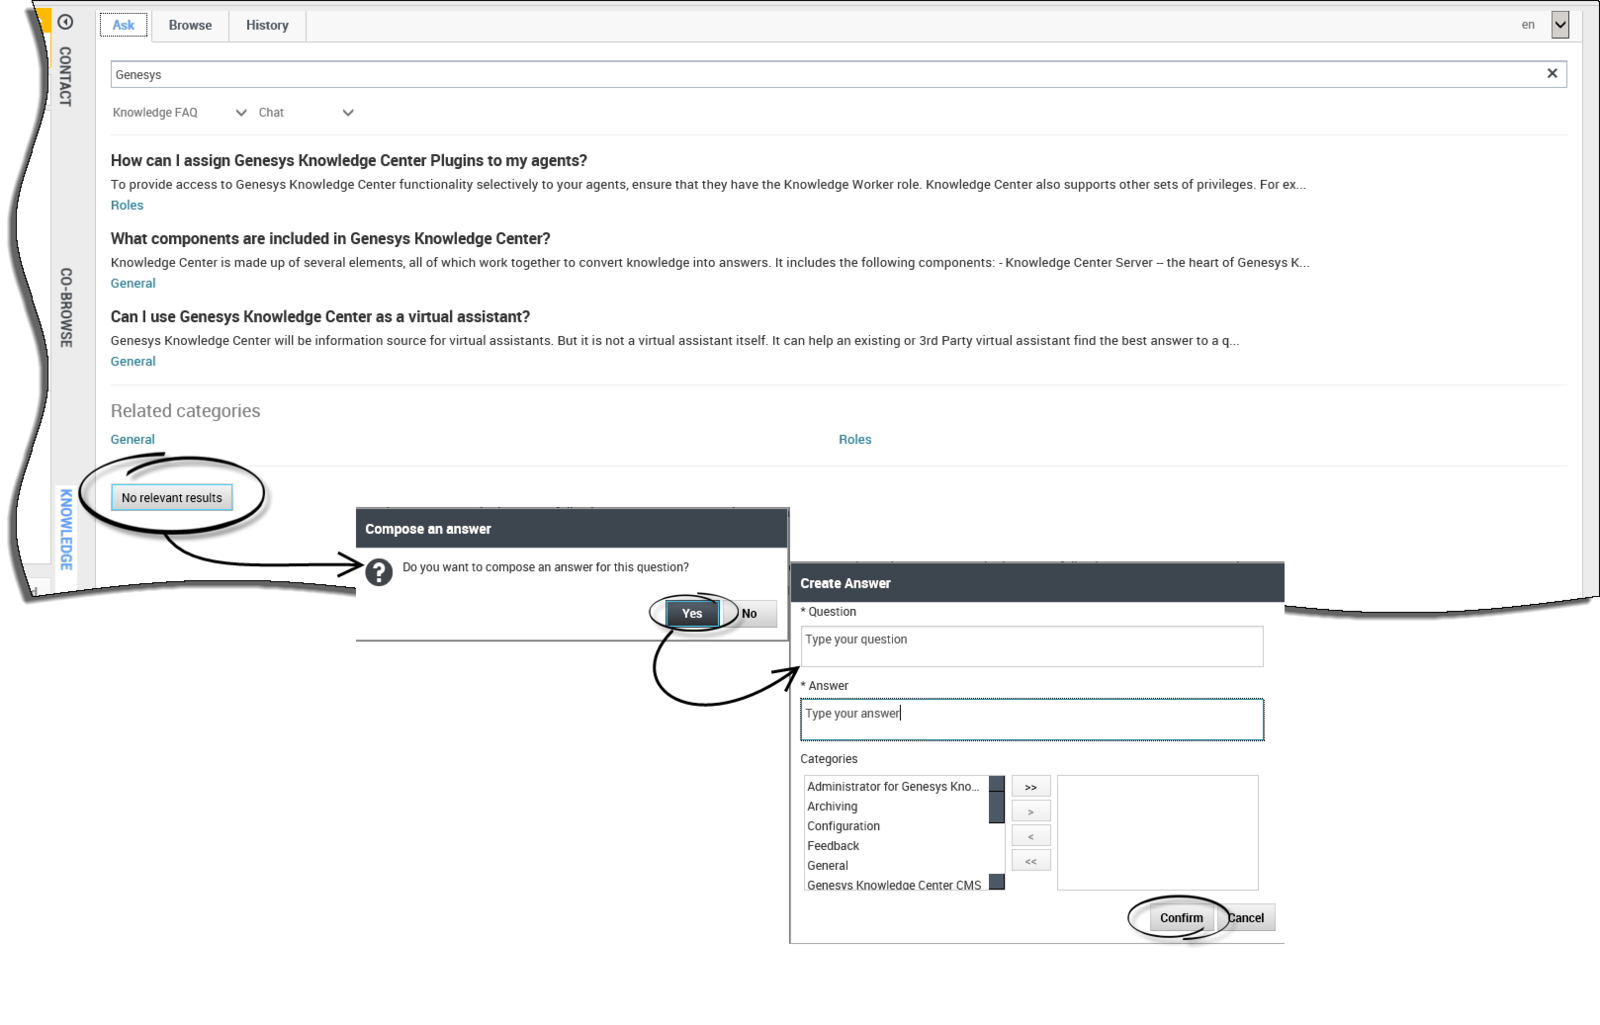Click the categories list scrollbar
The image size is (1600, 1025).
(x=996, y=833)
